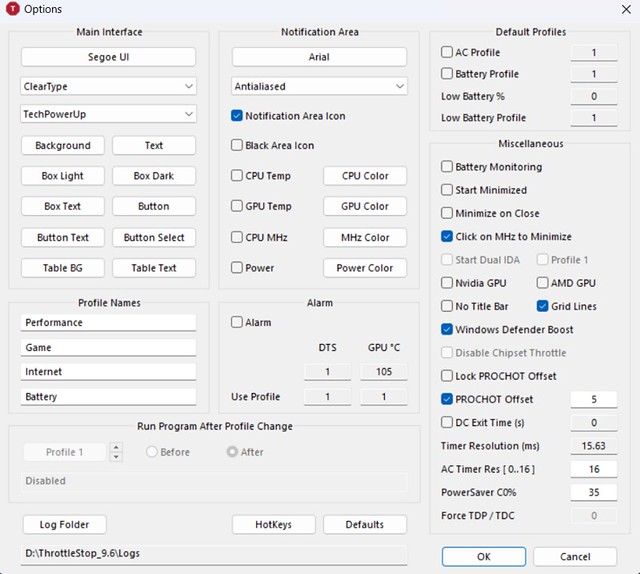Pick the Background color
The image size is (640, 574).
63,145
